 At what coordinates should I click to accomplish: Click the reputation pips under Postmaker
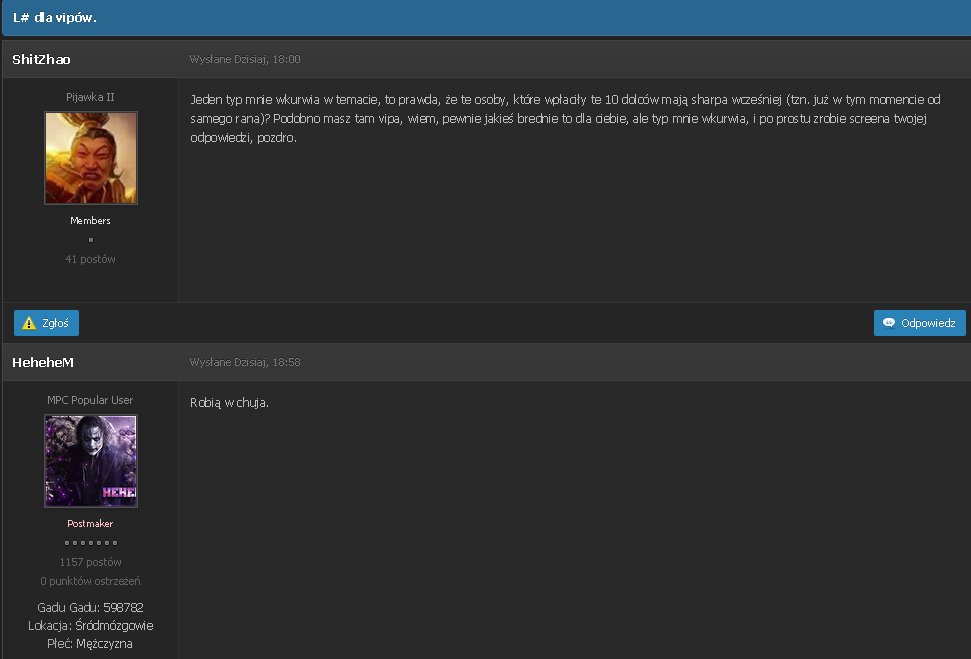(x=90, y=543)
